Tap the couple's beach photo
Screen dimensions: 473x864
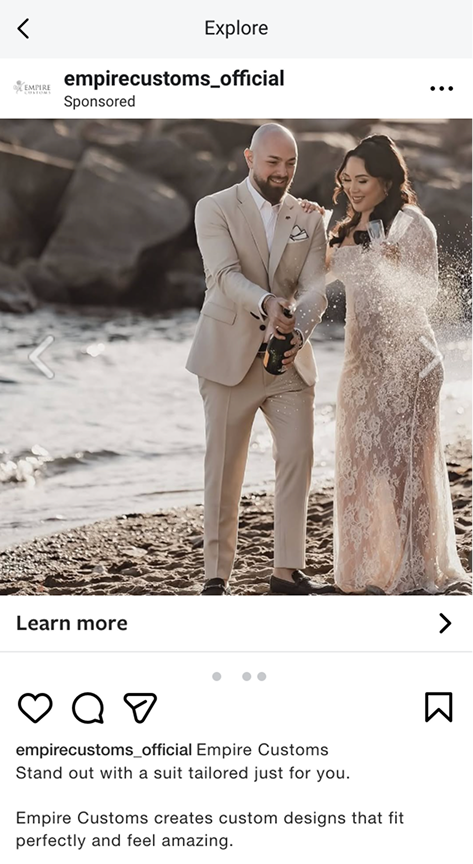click(x=236, y=357)
